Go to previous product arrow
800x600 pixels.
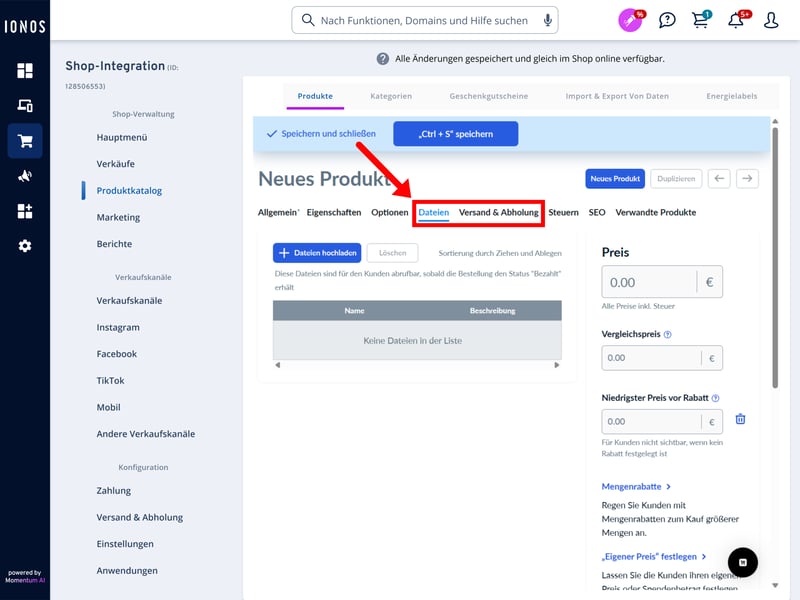click(719, 178)
